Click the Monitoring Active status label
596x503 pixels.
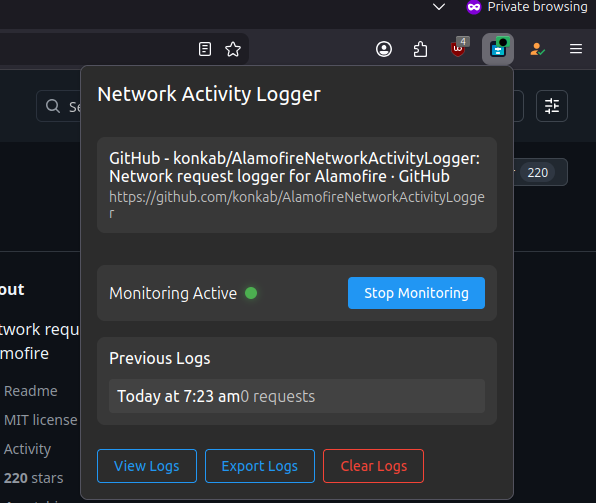(x=173, y=294)
